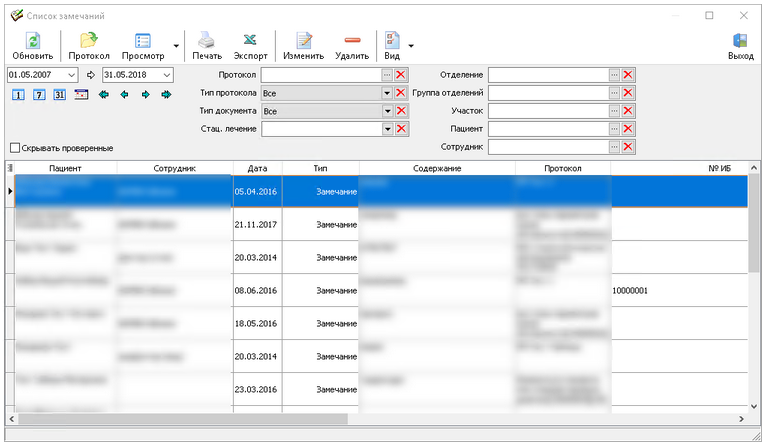Screen dimensions: 765x446
Task: Open the Пациент selection with the ellipsis button
Action: [x=614, y=129]
